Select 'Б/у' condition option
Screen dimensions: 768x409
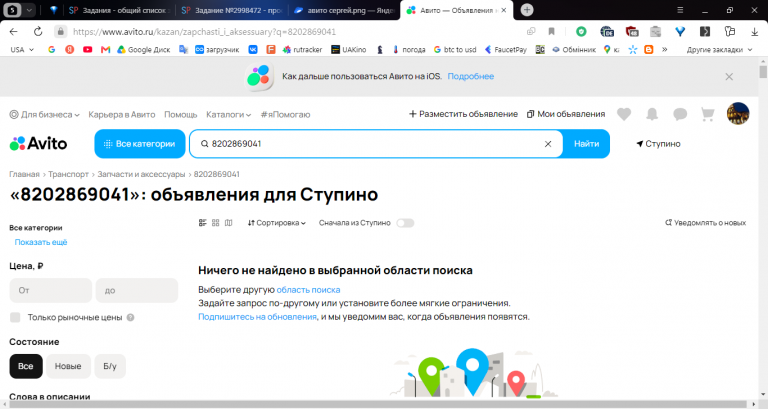tap(110, 366)
